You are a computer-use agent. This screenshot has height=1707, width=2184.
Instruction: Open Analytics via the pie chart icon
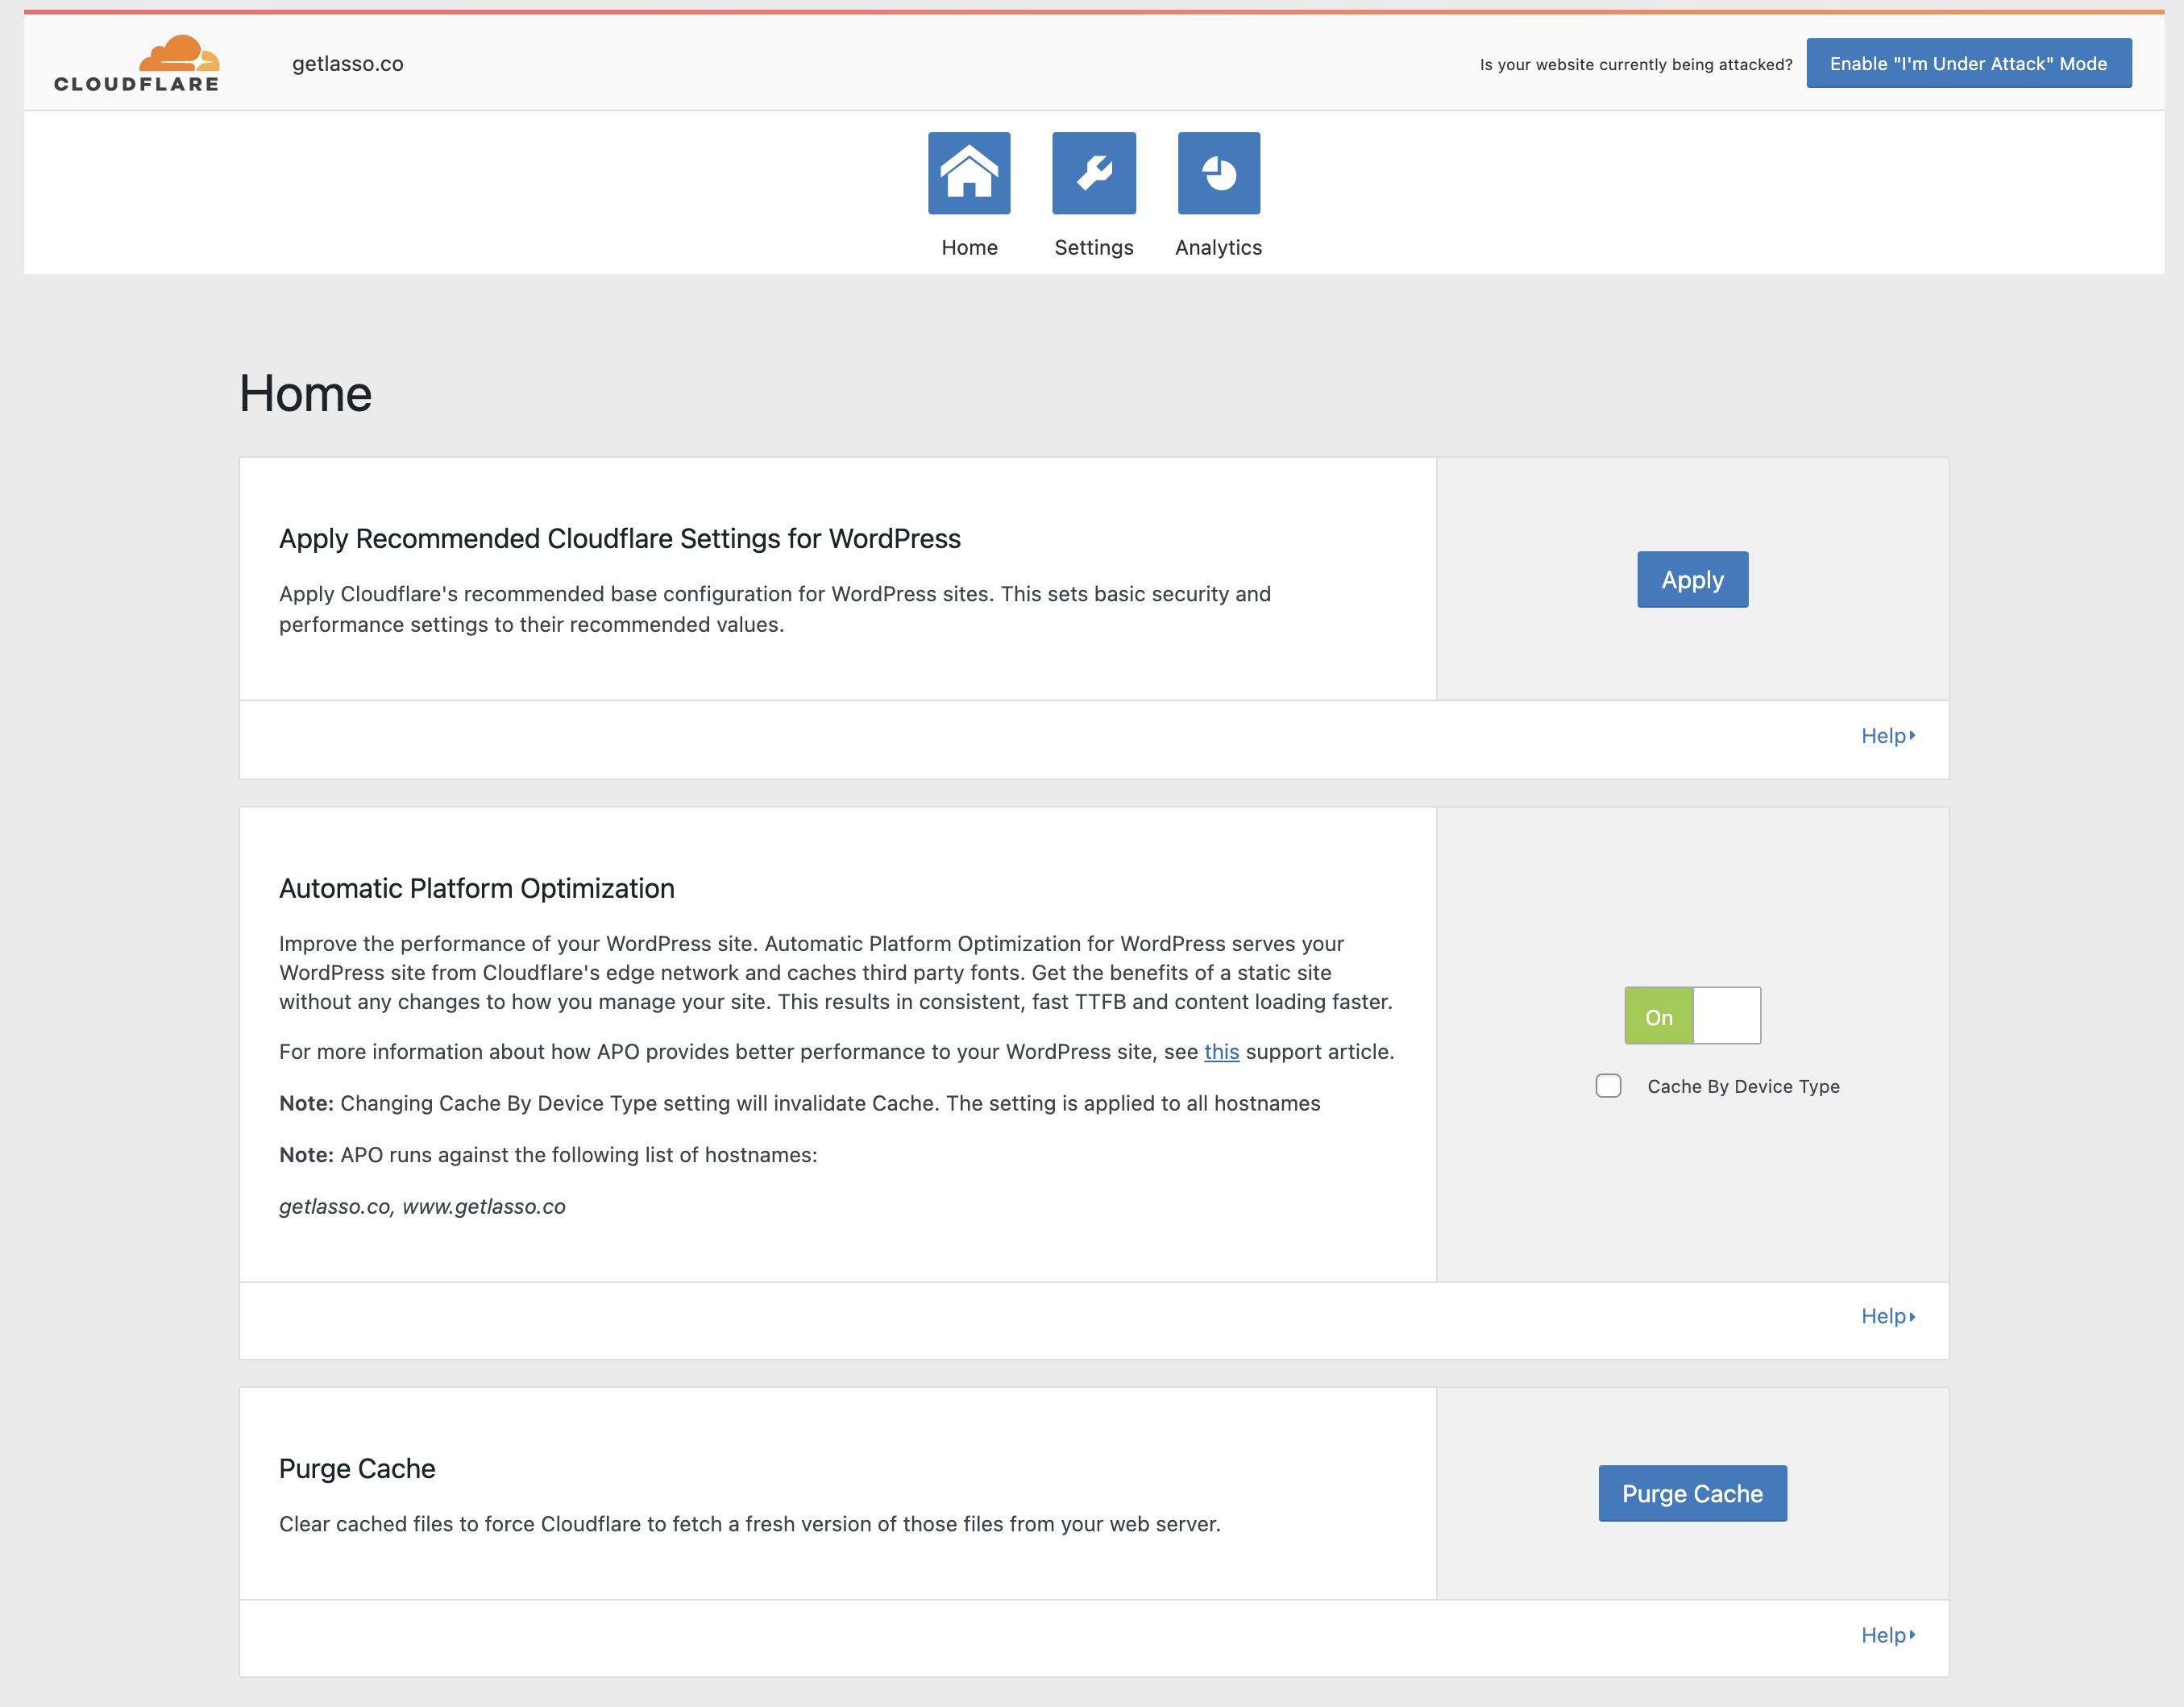point(1219,173)
